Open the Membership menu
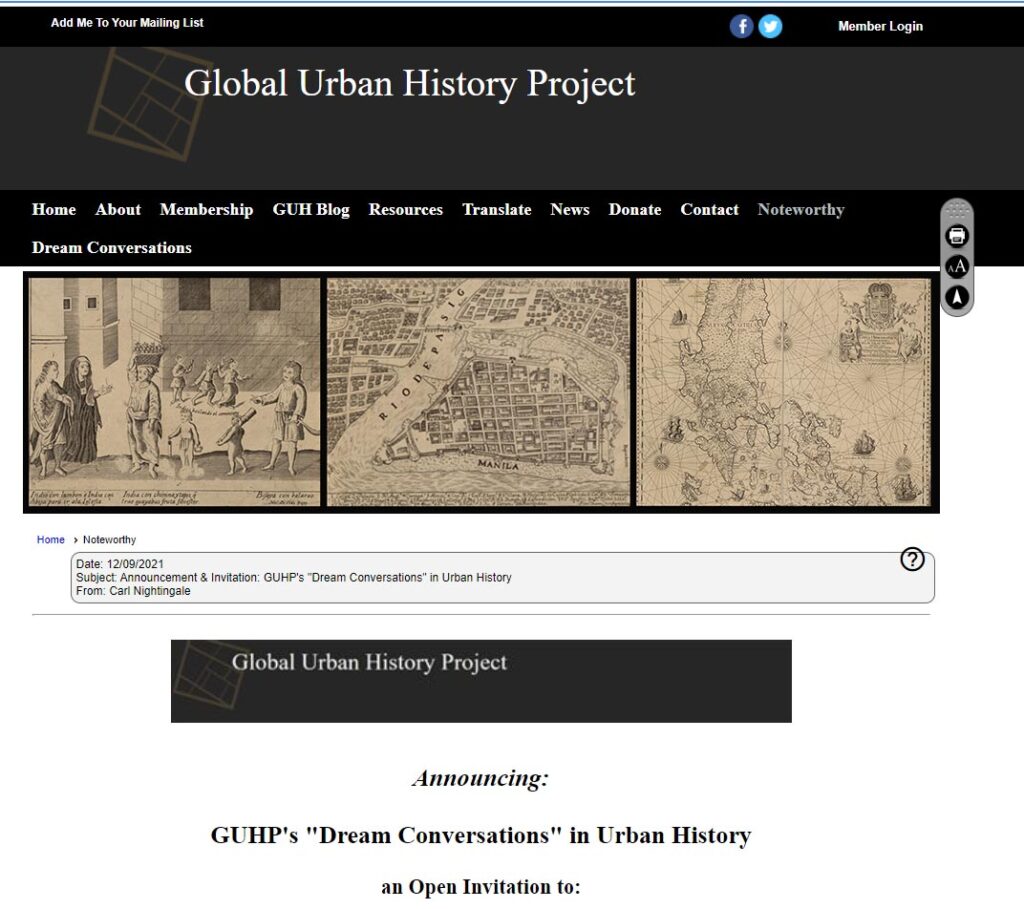The height and width of the screenshot is (909, 1024). pos(206,210)
